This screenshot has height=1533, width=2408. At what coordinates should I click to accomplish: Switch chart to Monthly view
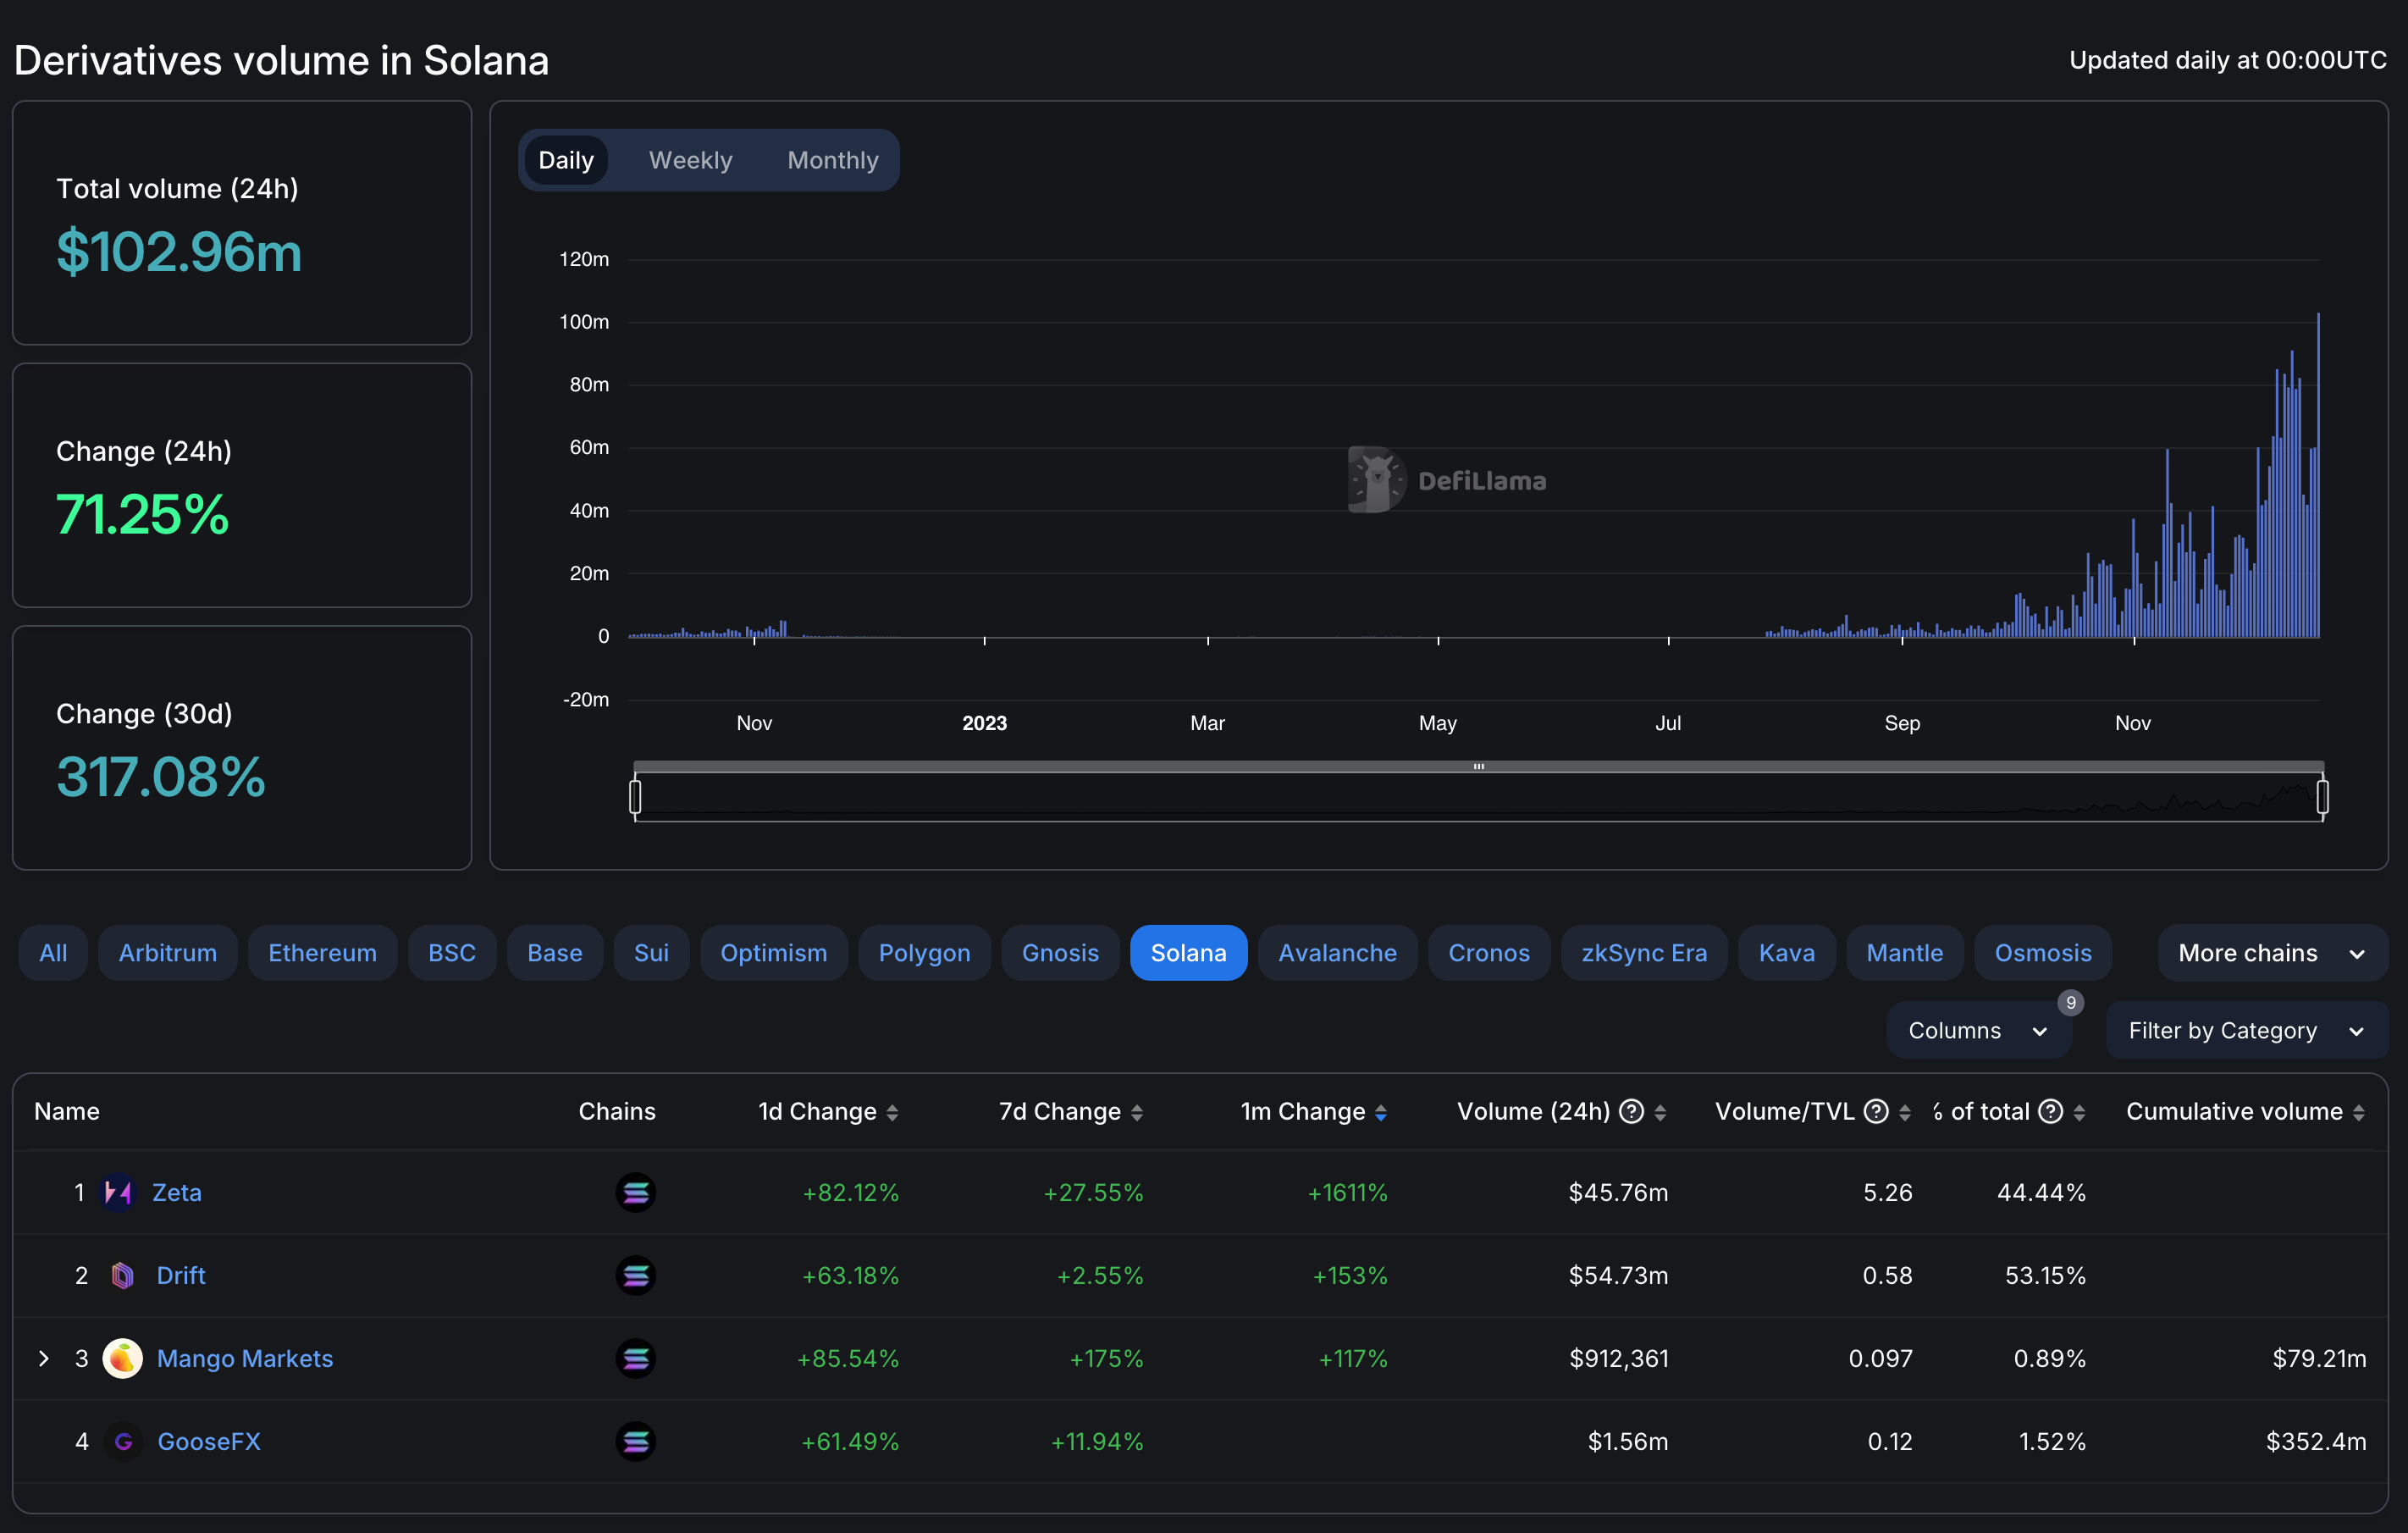tap(832, 160)
